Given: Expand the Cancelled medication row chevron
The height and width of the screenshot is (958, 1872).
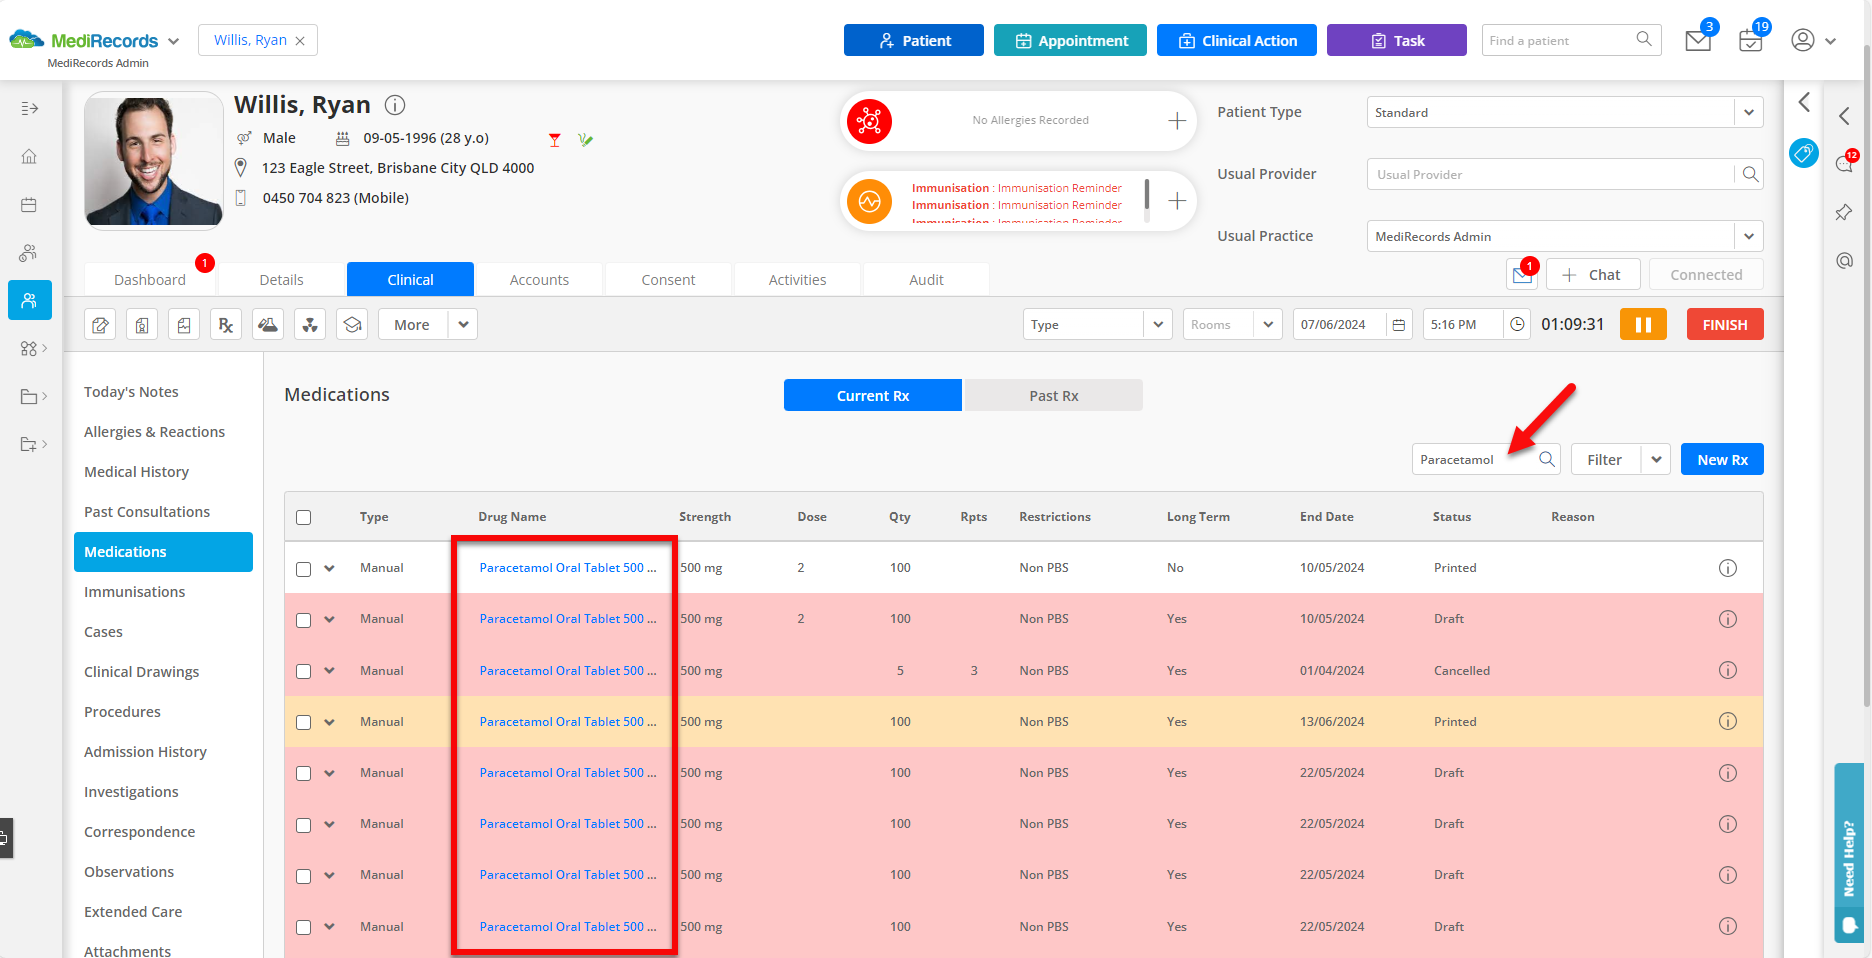Looking at the screenshot, I should 329,670.
